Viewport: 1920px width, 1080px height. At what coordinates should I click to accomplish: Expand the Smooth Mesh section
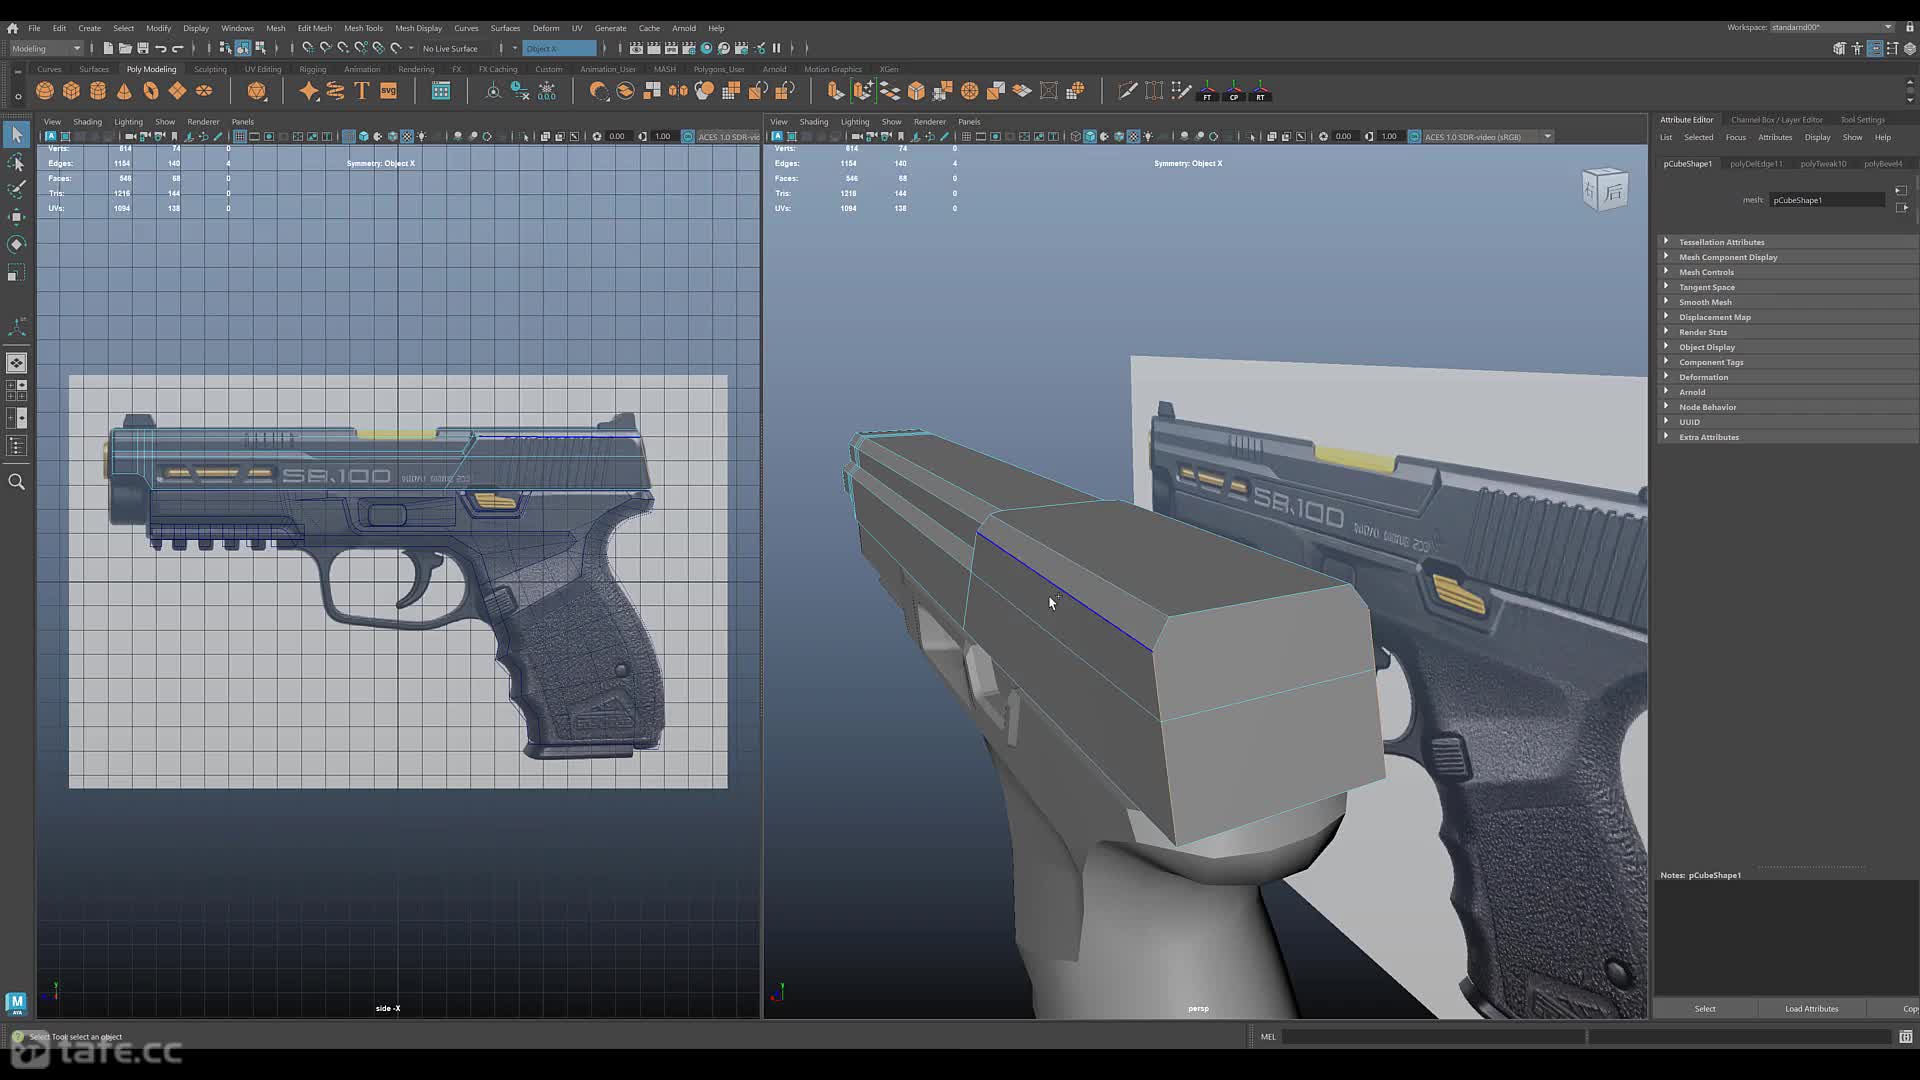coord(1704,302)
